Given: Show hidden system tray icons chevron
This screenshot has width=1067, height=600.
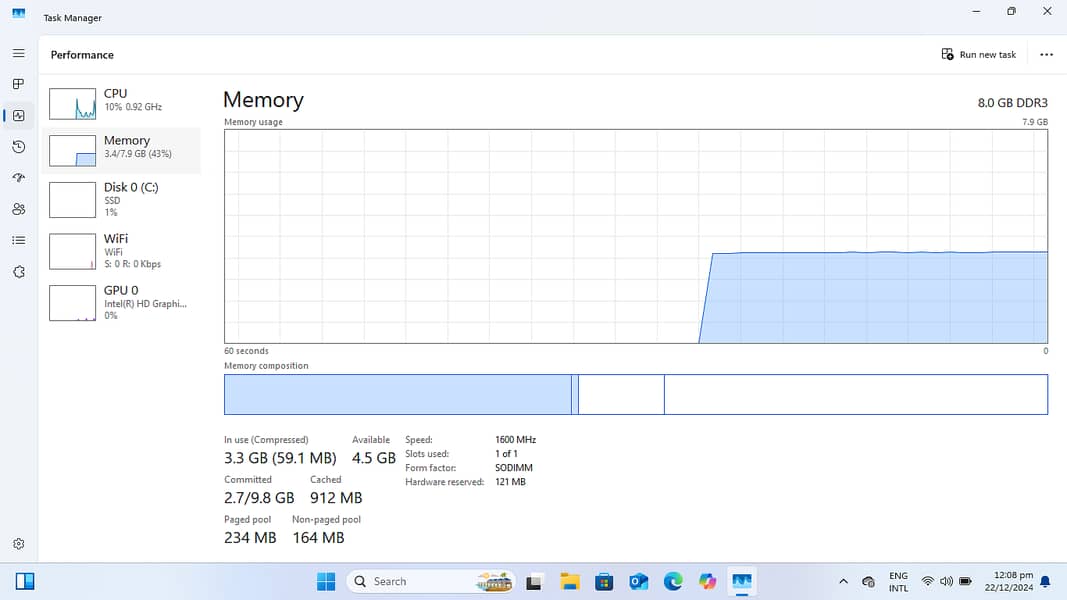Looking at the screenshot, I should tap(843, 581).
